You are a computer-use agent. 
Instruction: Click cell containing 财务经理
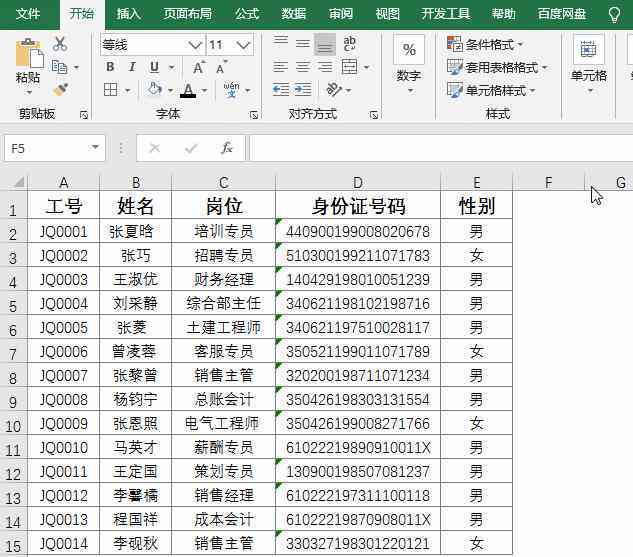click(224, 279)
